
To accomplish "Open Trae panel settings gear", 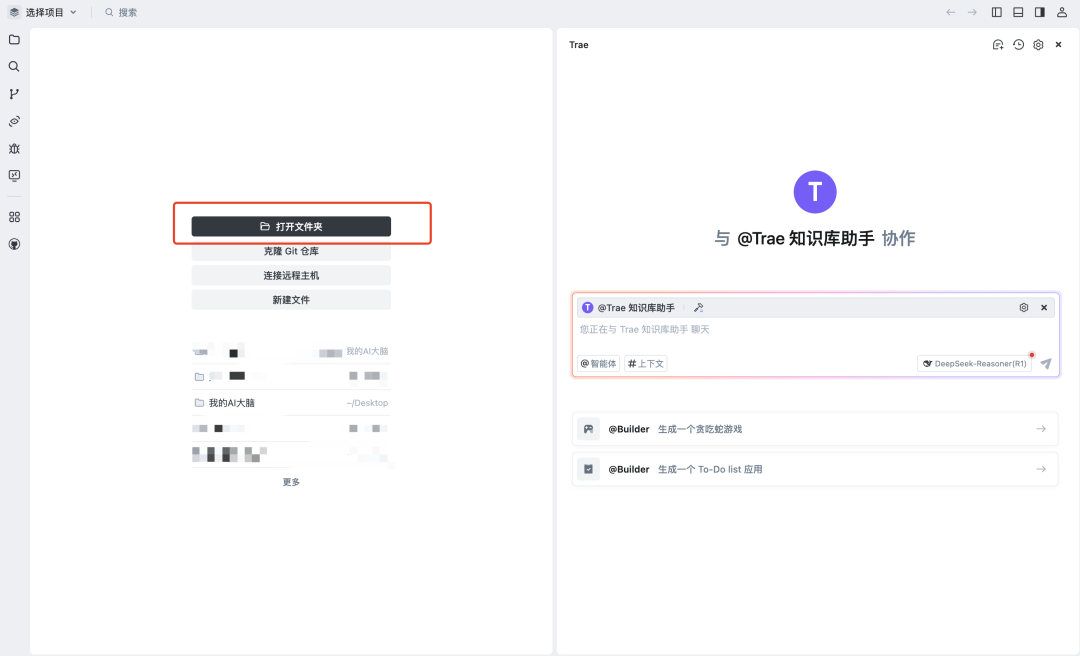I will click(x=1038, y=45).
